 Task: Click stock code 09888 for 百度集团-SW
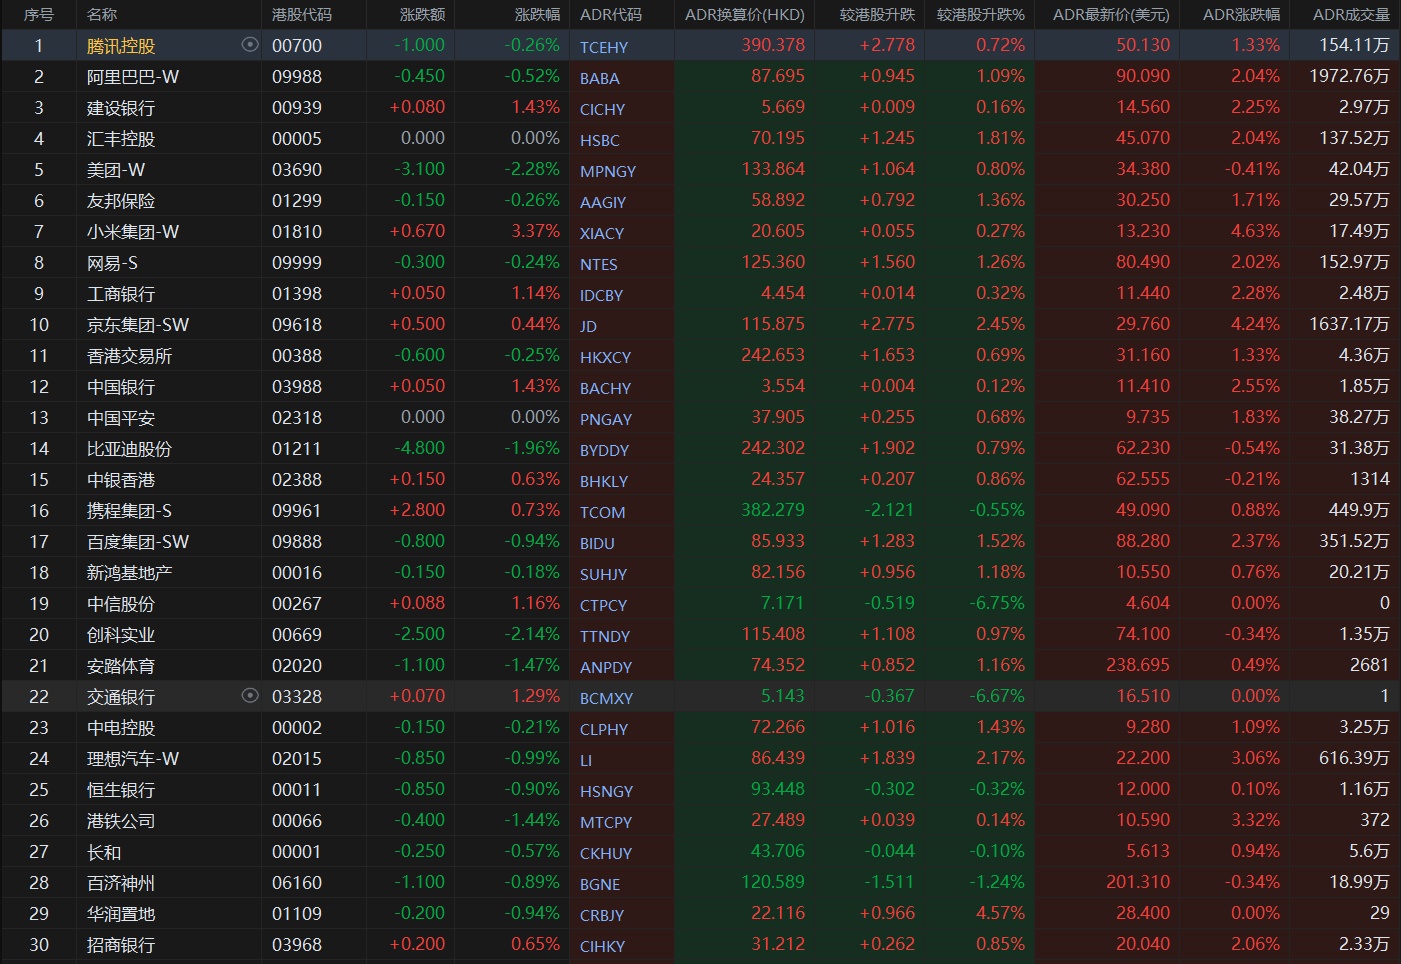pos(297,542)
